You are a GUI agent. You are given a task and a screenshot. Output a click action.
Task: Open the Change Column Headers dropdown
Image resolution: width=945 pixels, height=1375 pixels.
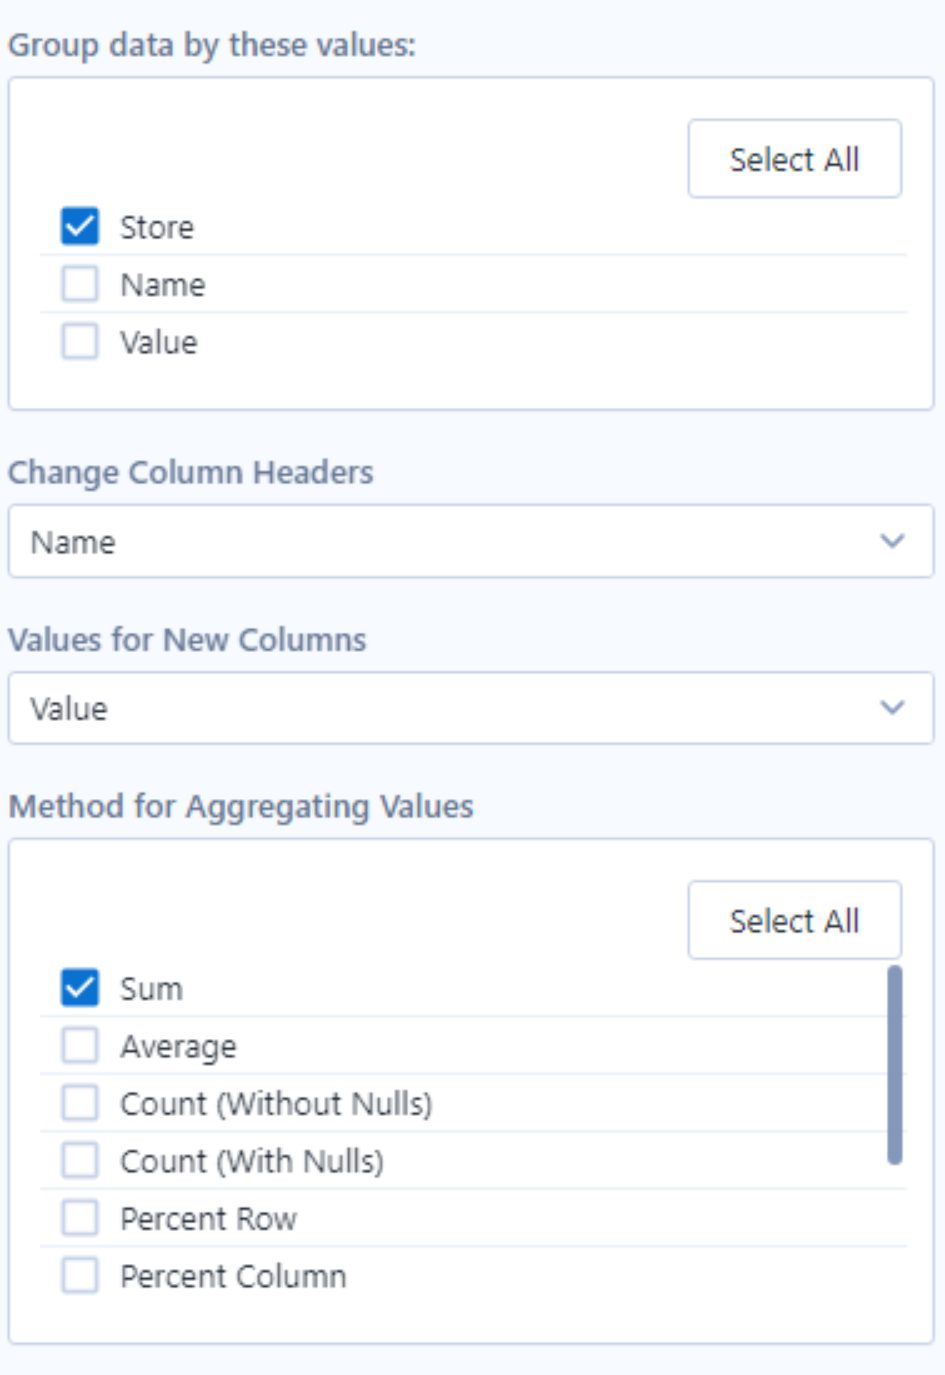pyautogui.click(x=470, y=541)
